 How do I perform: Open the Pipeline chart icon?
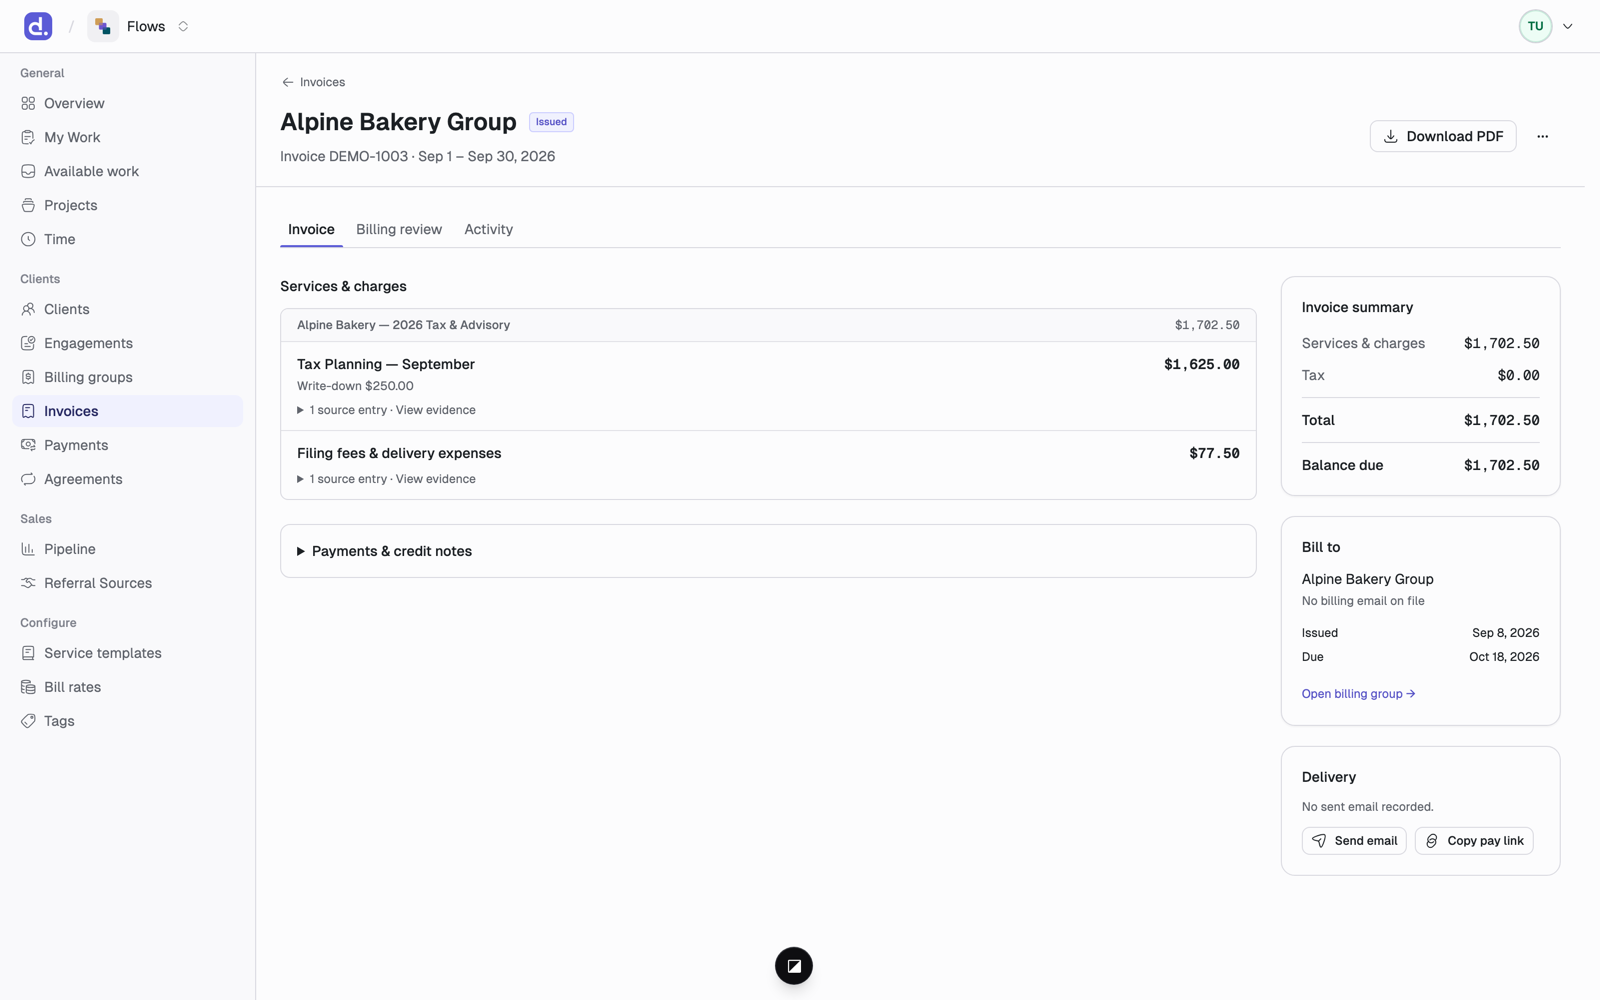pyautogui.click(x=28, y=549)
